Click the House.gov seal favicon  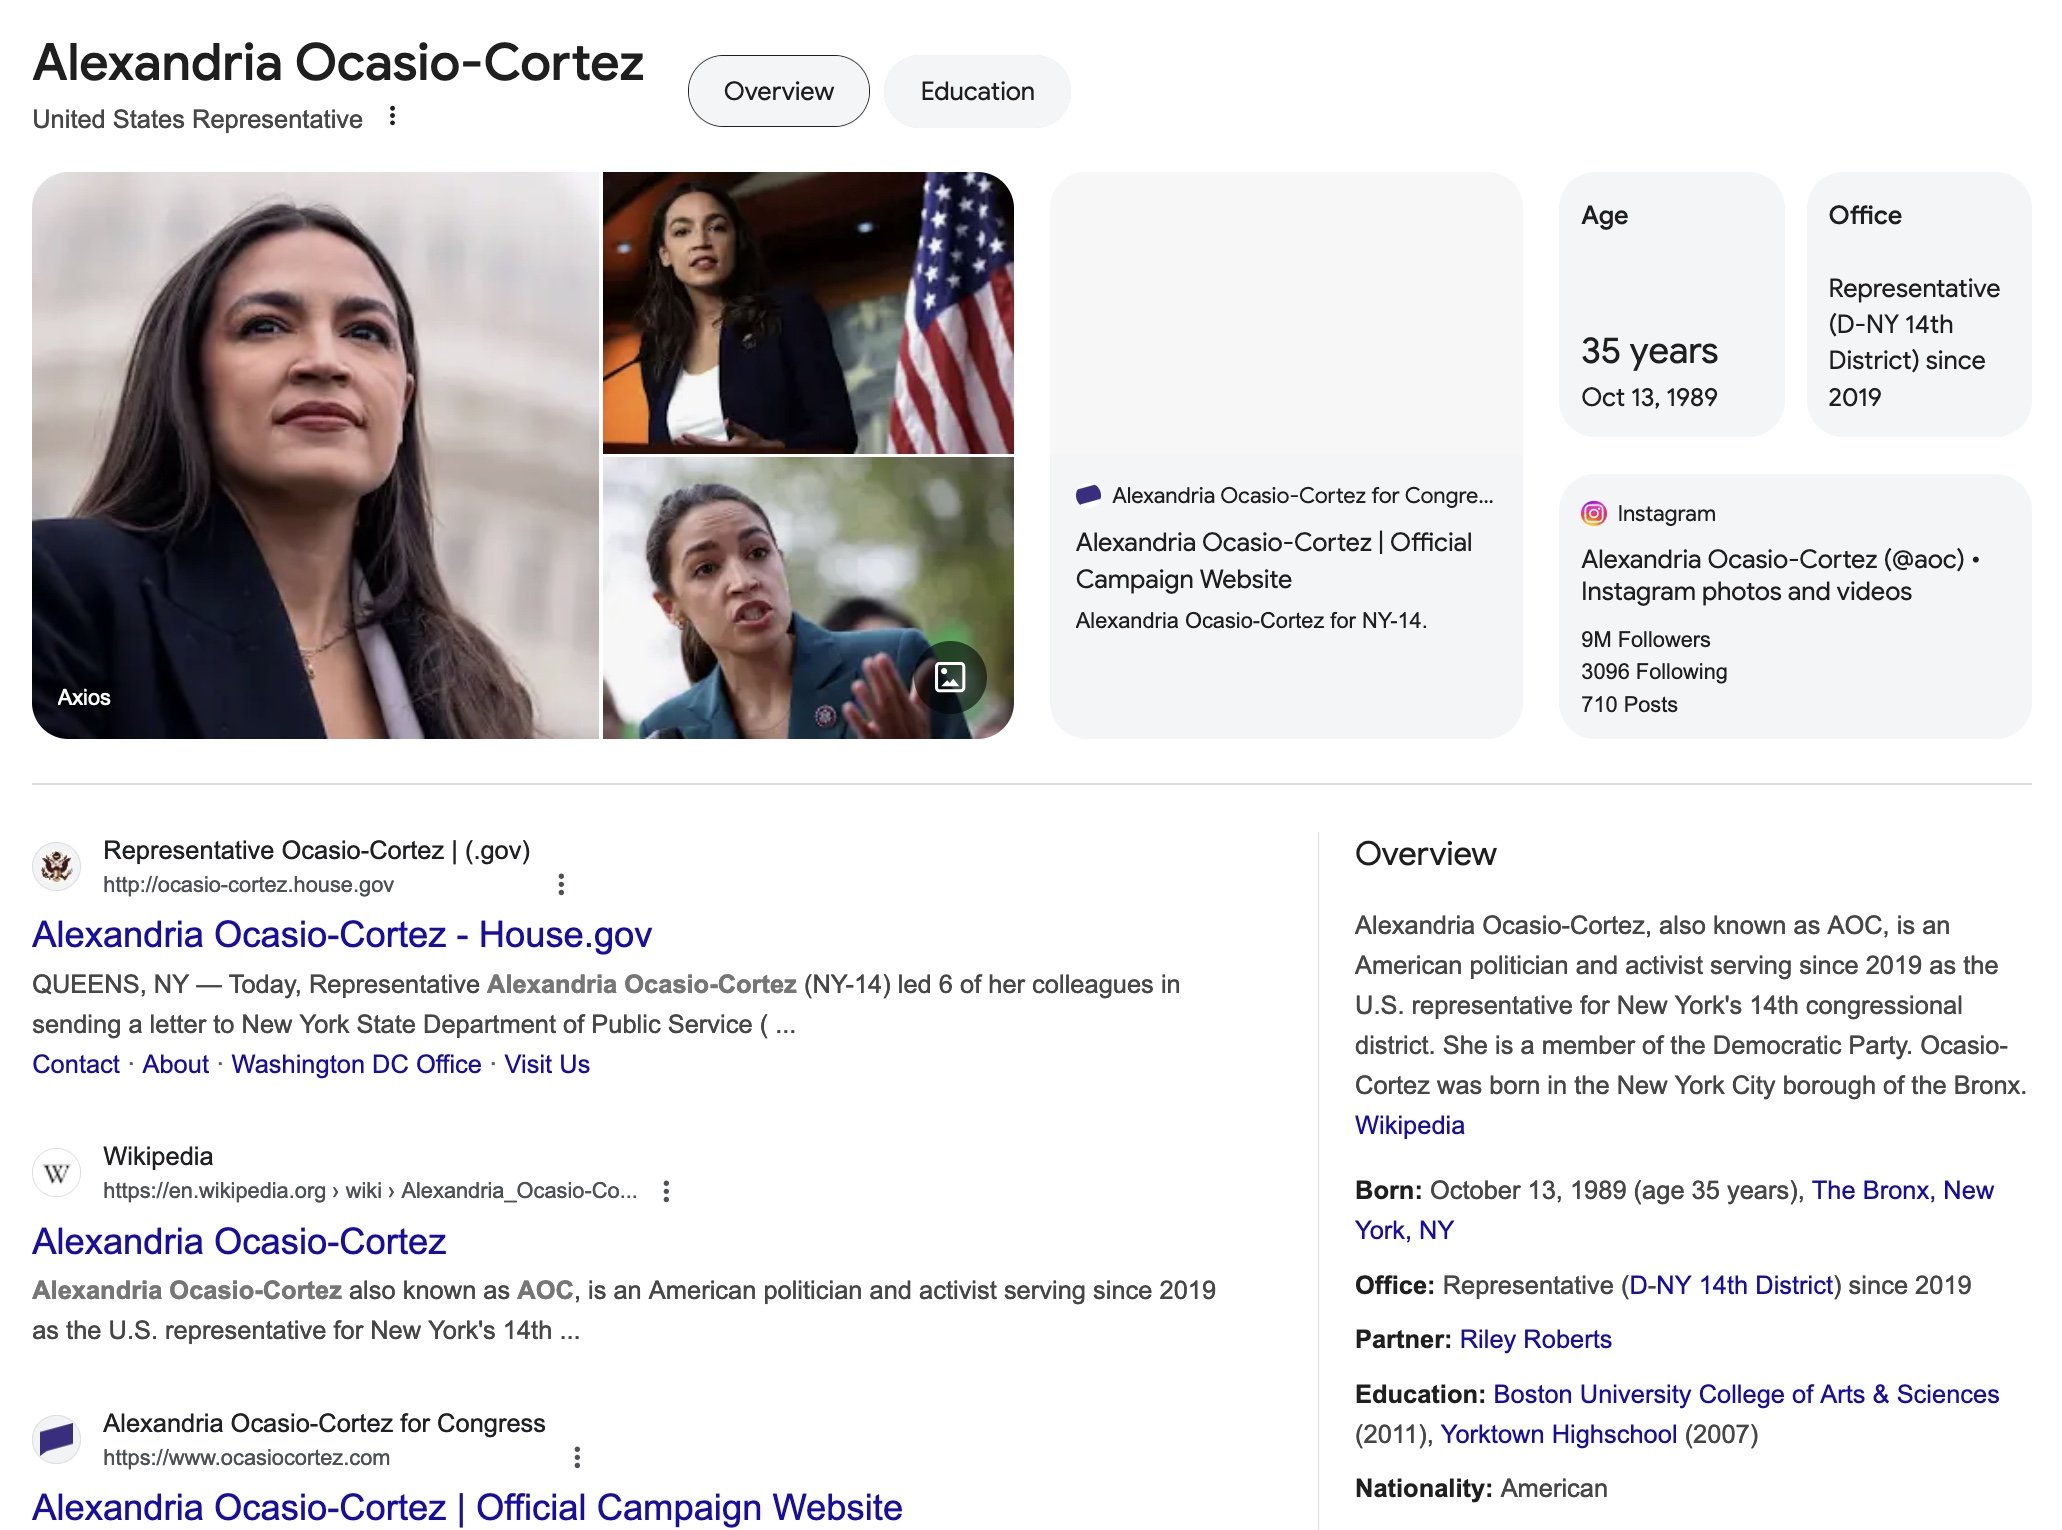[x=57, y=866]
